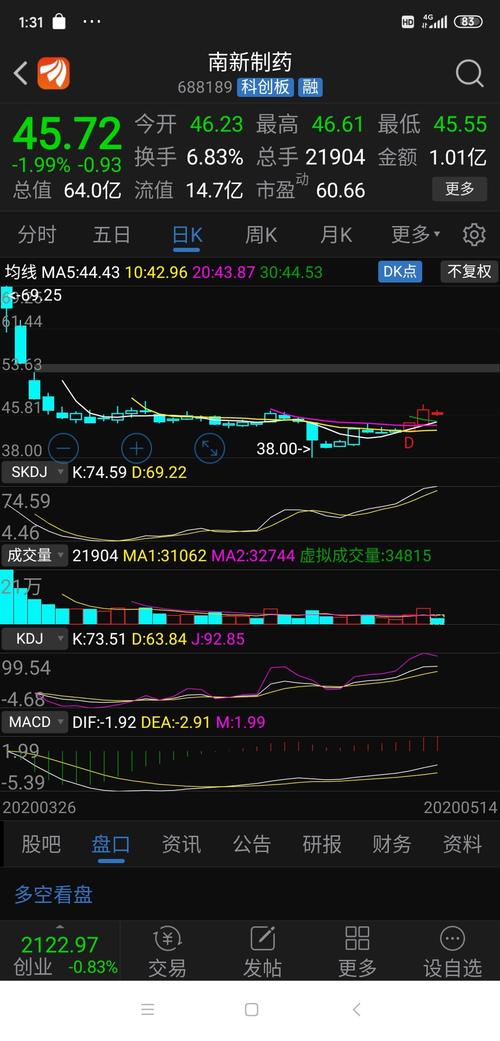The height and width of the screenshot is (1041, 500).
Task: Tap 总值 64.0亿 value
Action: point(93,191)
